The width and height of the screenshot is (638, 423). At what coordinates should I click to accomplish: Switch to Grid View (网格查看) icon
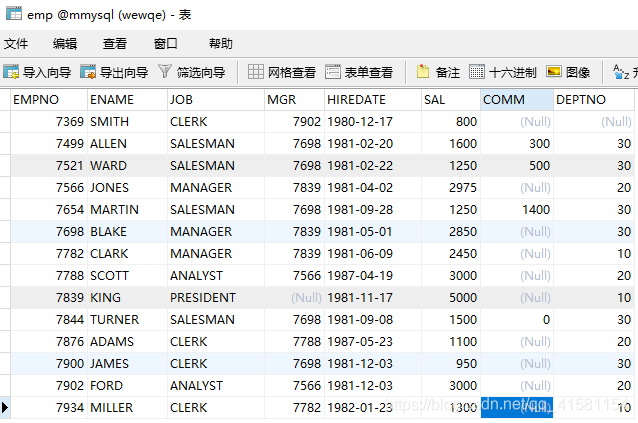(256, 72)
